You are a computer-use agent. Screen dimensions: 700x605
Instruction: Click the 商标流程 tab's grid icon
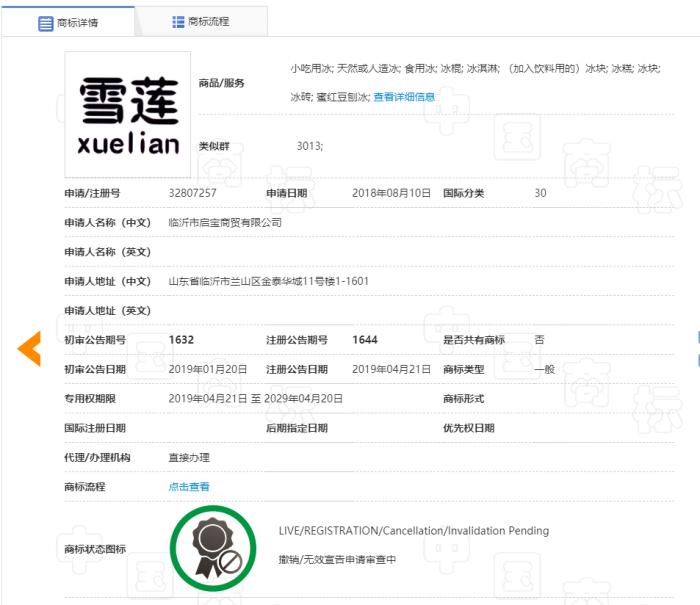pyautogui.click(x=178, y=22)
